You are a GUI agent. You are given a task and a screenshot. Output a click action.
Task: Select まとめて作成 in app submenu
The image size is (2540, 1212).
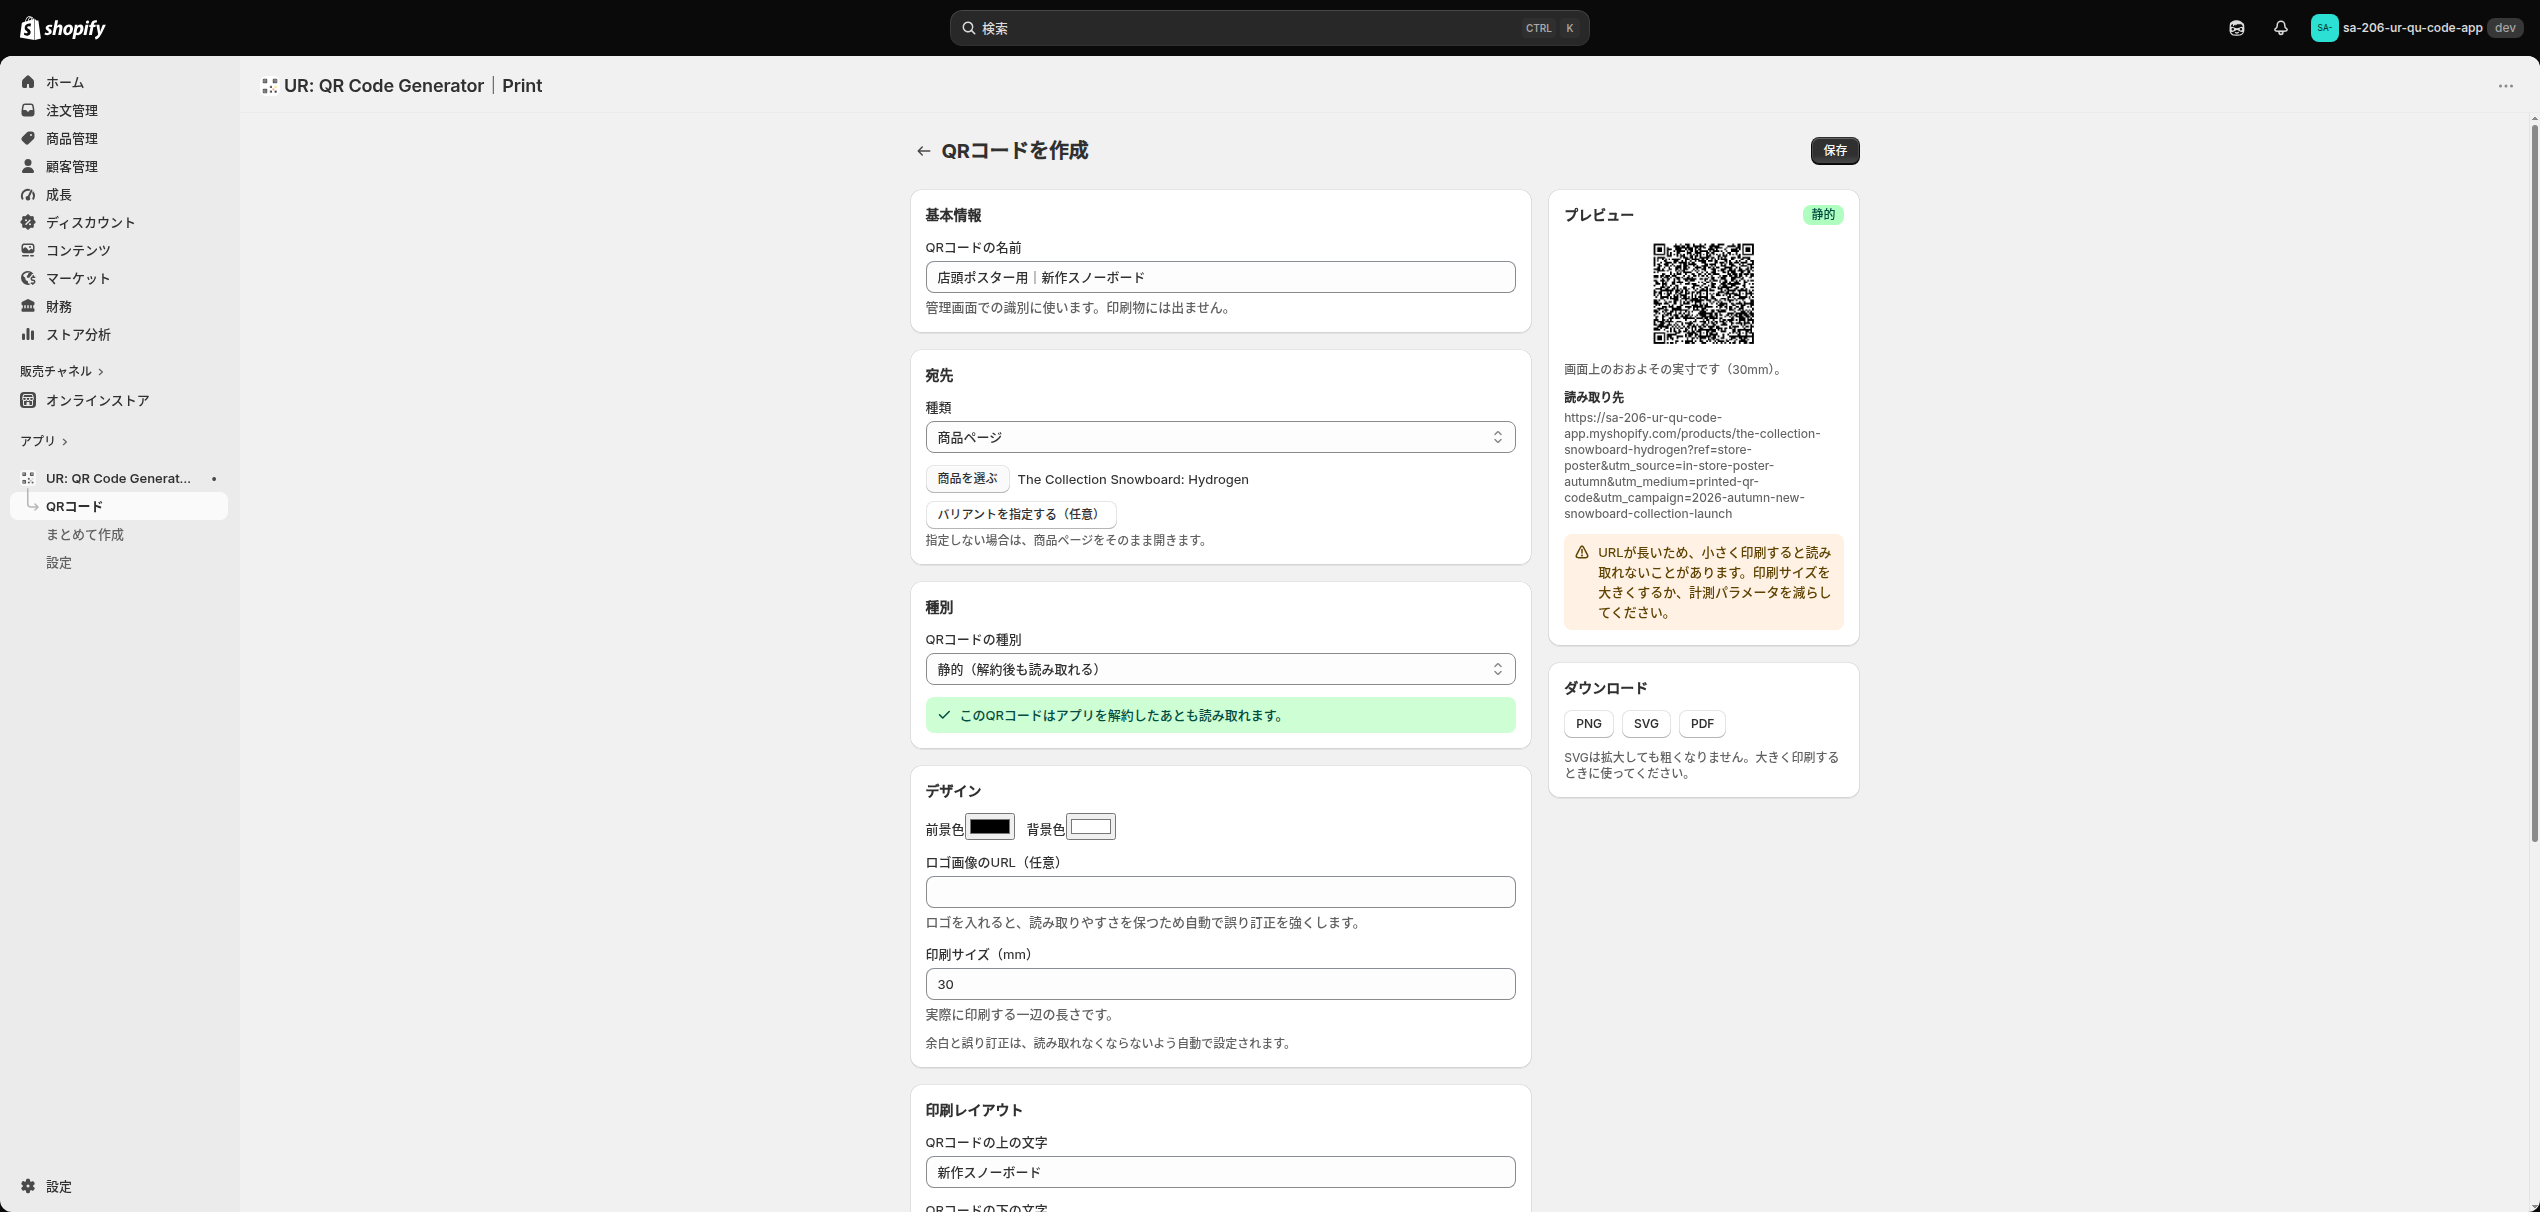[85, 534]
